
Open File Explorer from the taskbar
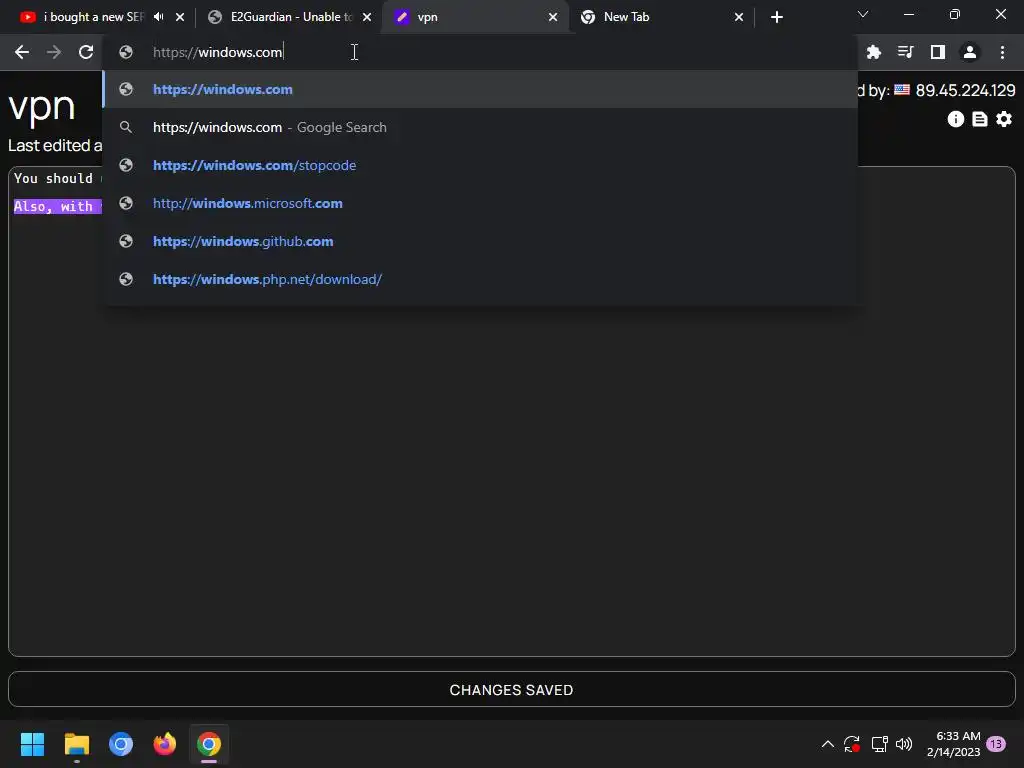point(76,744)
